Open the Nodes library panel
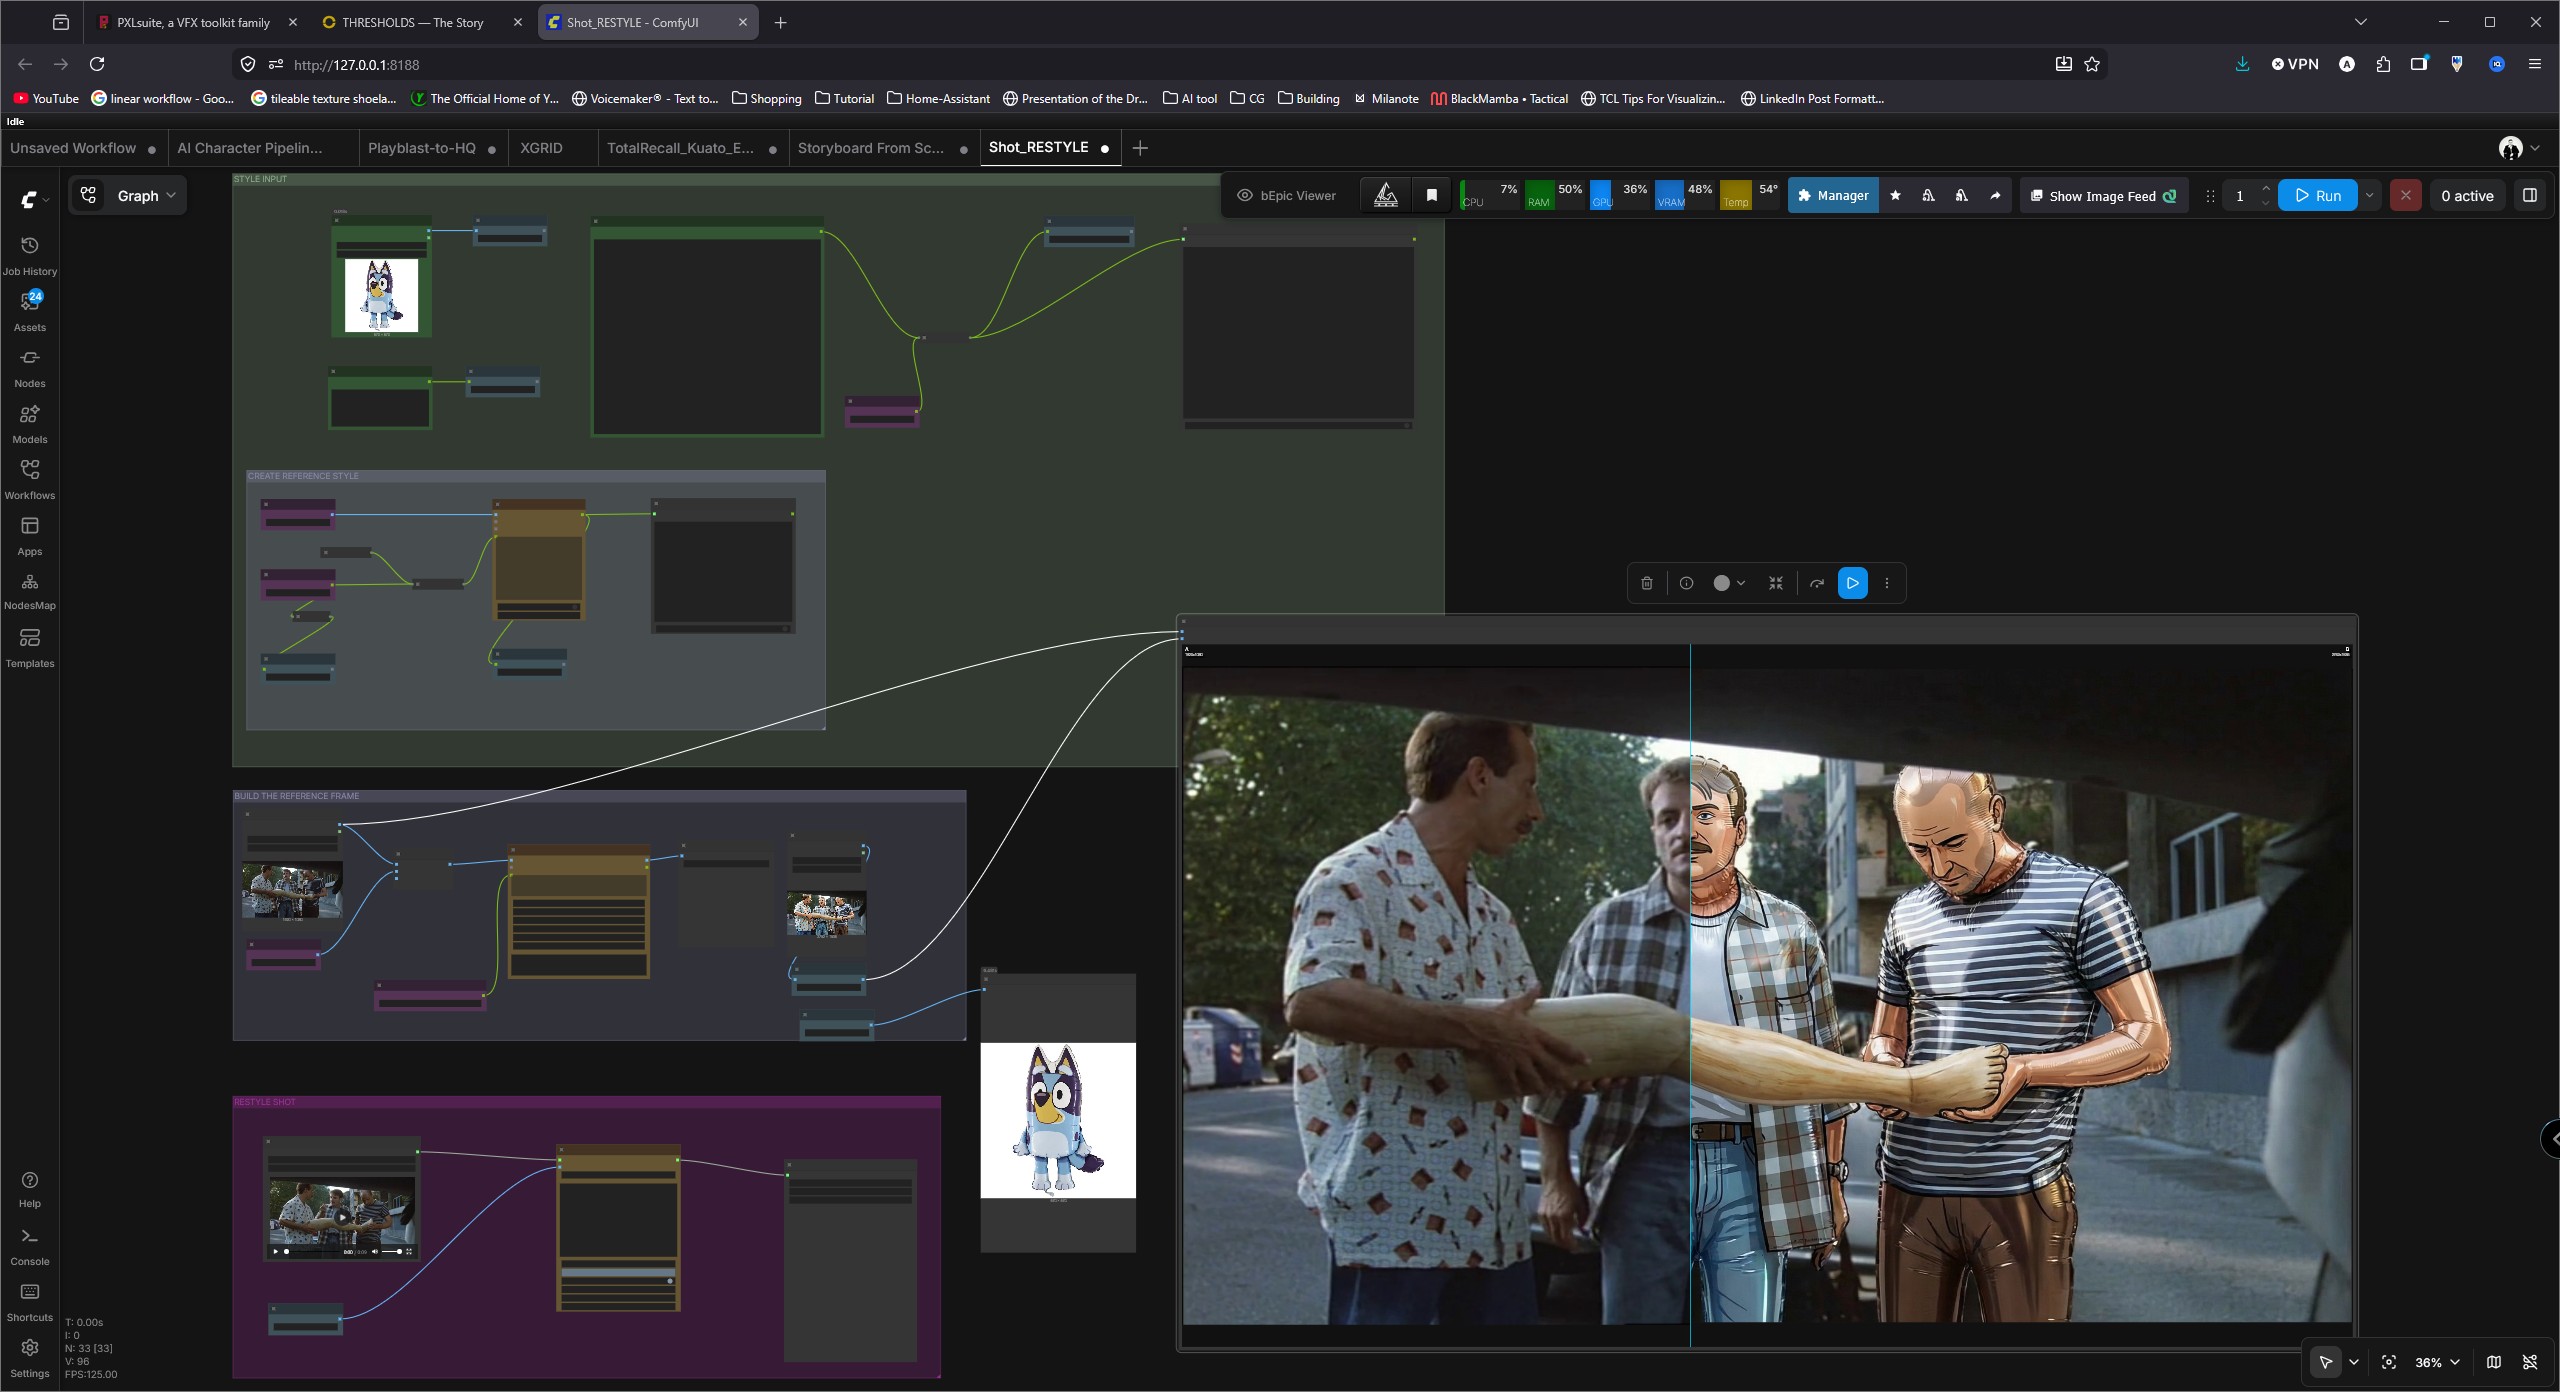The image size is (2560, 1392). coord(29,367)
